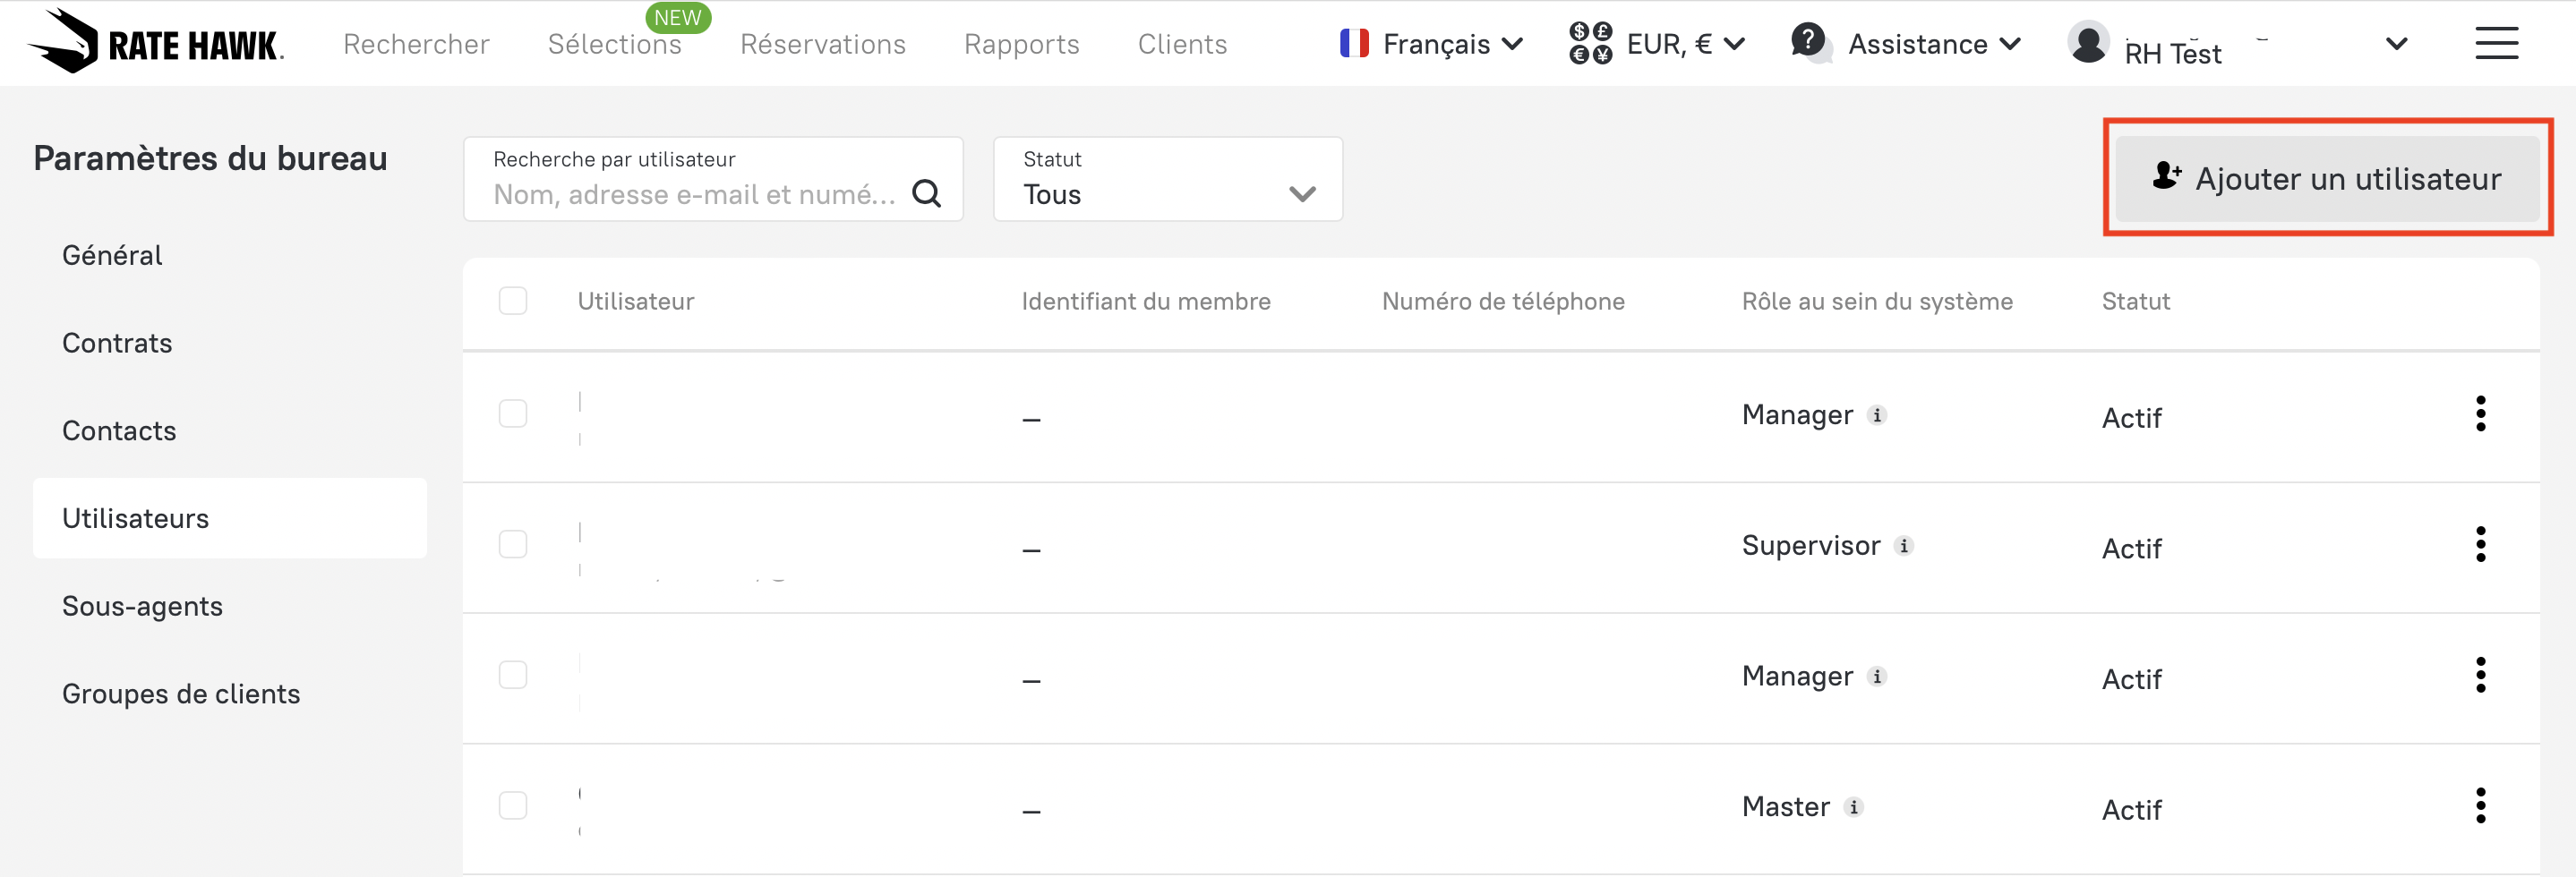Click the Rate Hawk logo
This screenshot has height=877, width=2576.
[156, 43]
